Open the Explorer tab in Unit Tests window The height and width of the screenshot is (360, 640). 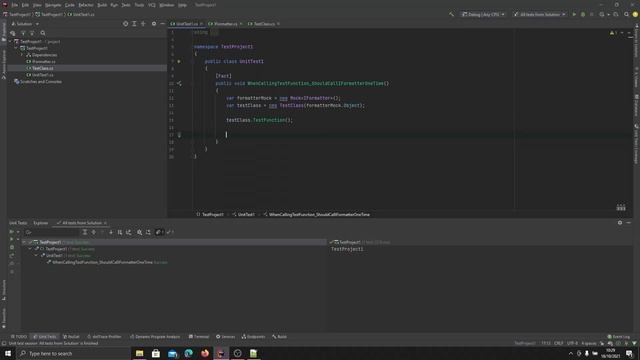click(40, 223)
